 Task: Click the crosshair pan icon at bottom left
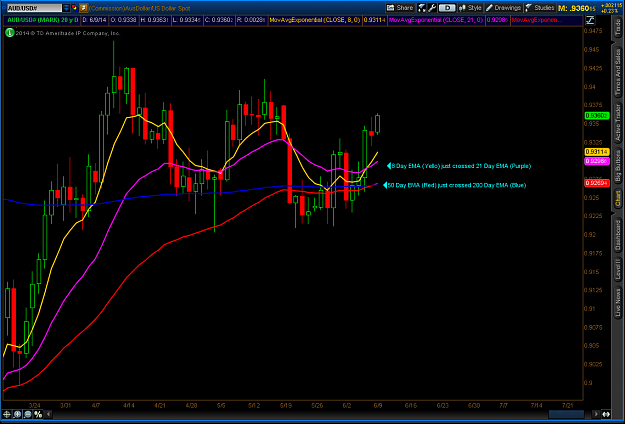7,414
